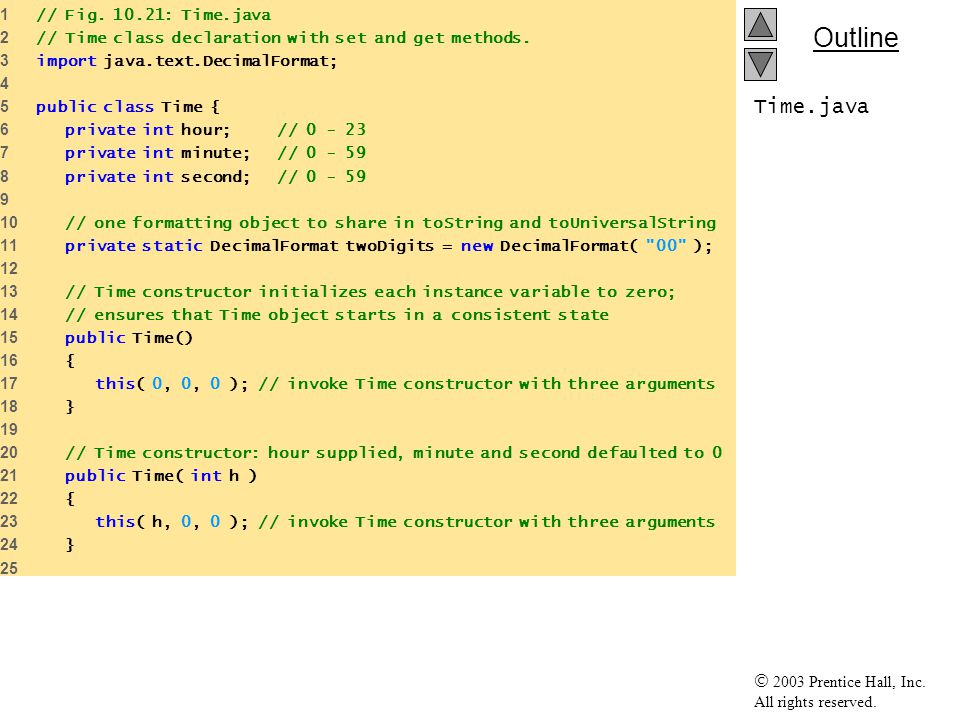Select the Time.java label in the outline
Image resolution: width=960 pixels, height=720 pixels.
(811, 107)
